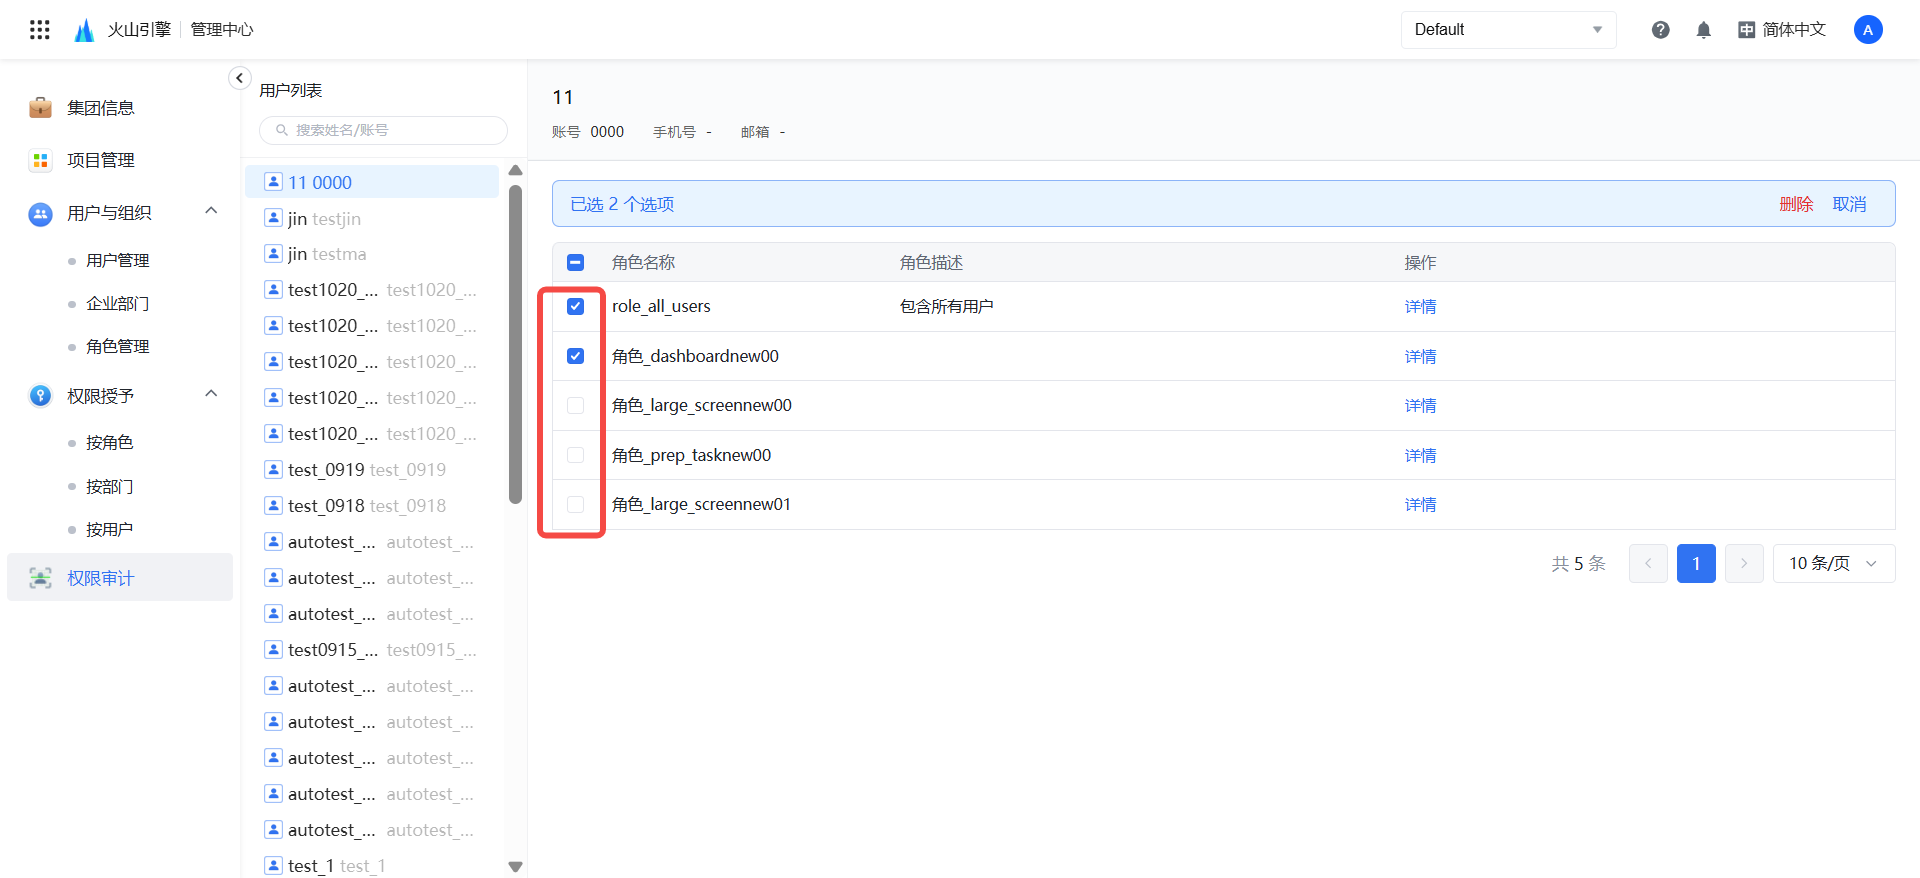Open 按部门 permission menu item

click(x=110, y=486)
